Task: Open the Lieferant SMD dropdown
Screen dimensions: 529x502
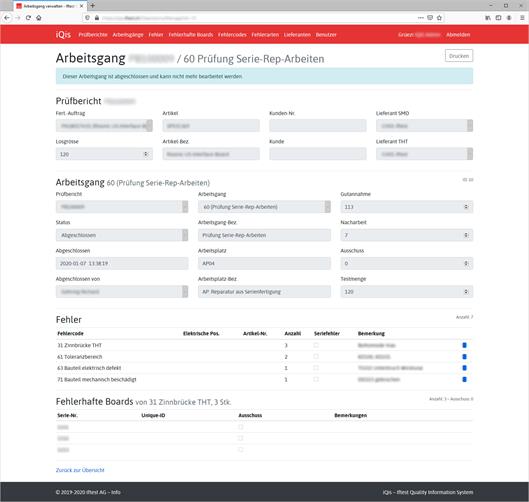Action: (424, 126)
